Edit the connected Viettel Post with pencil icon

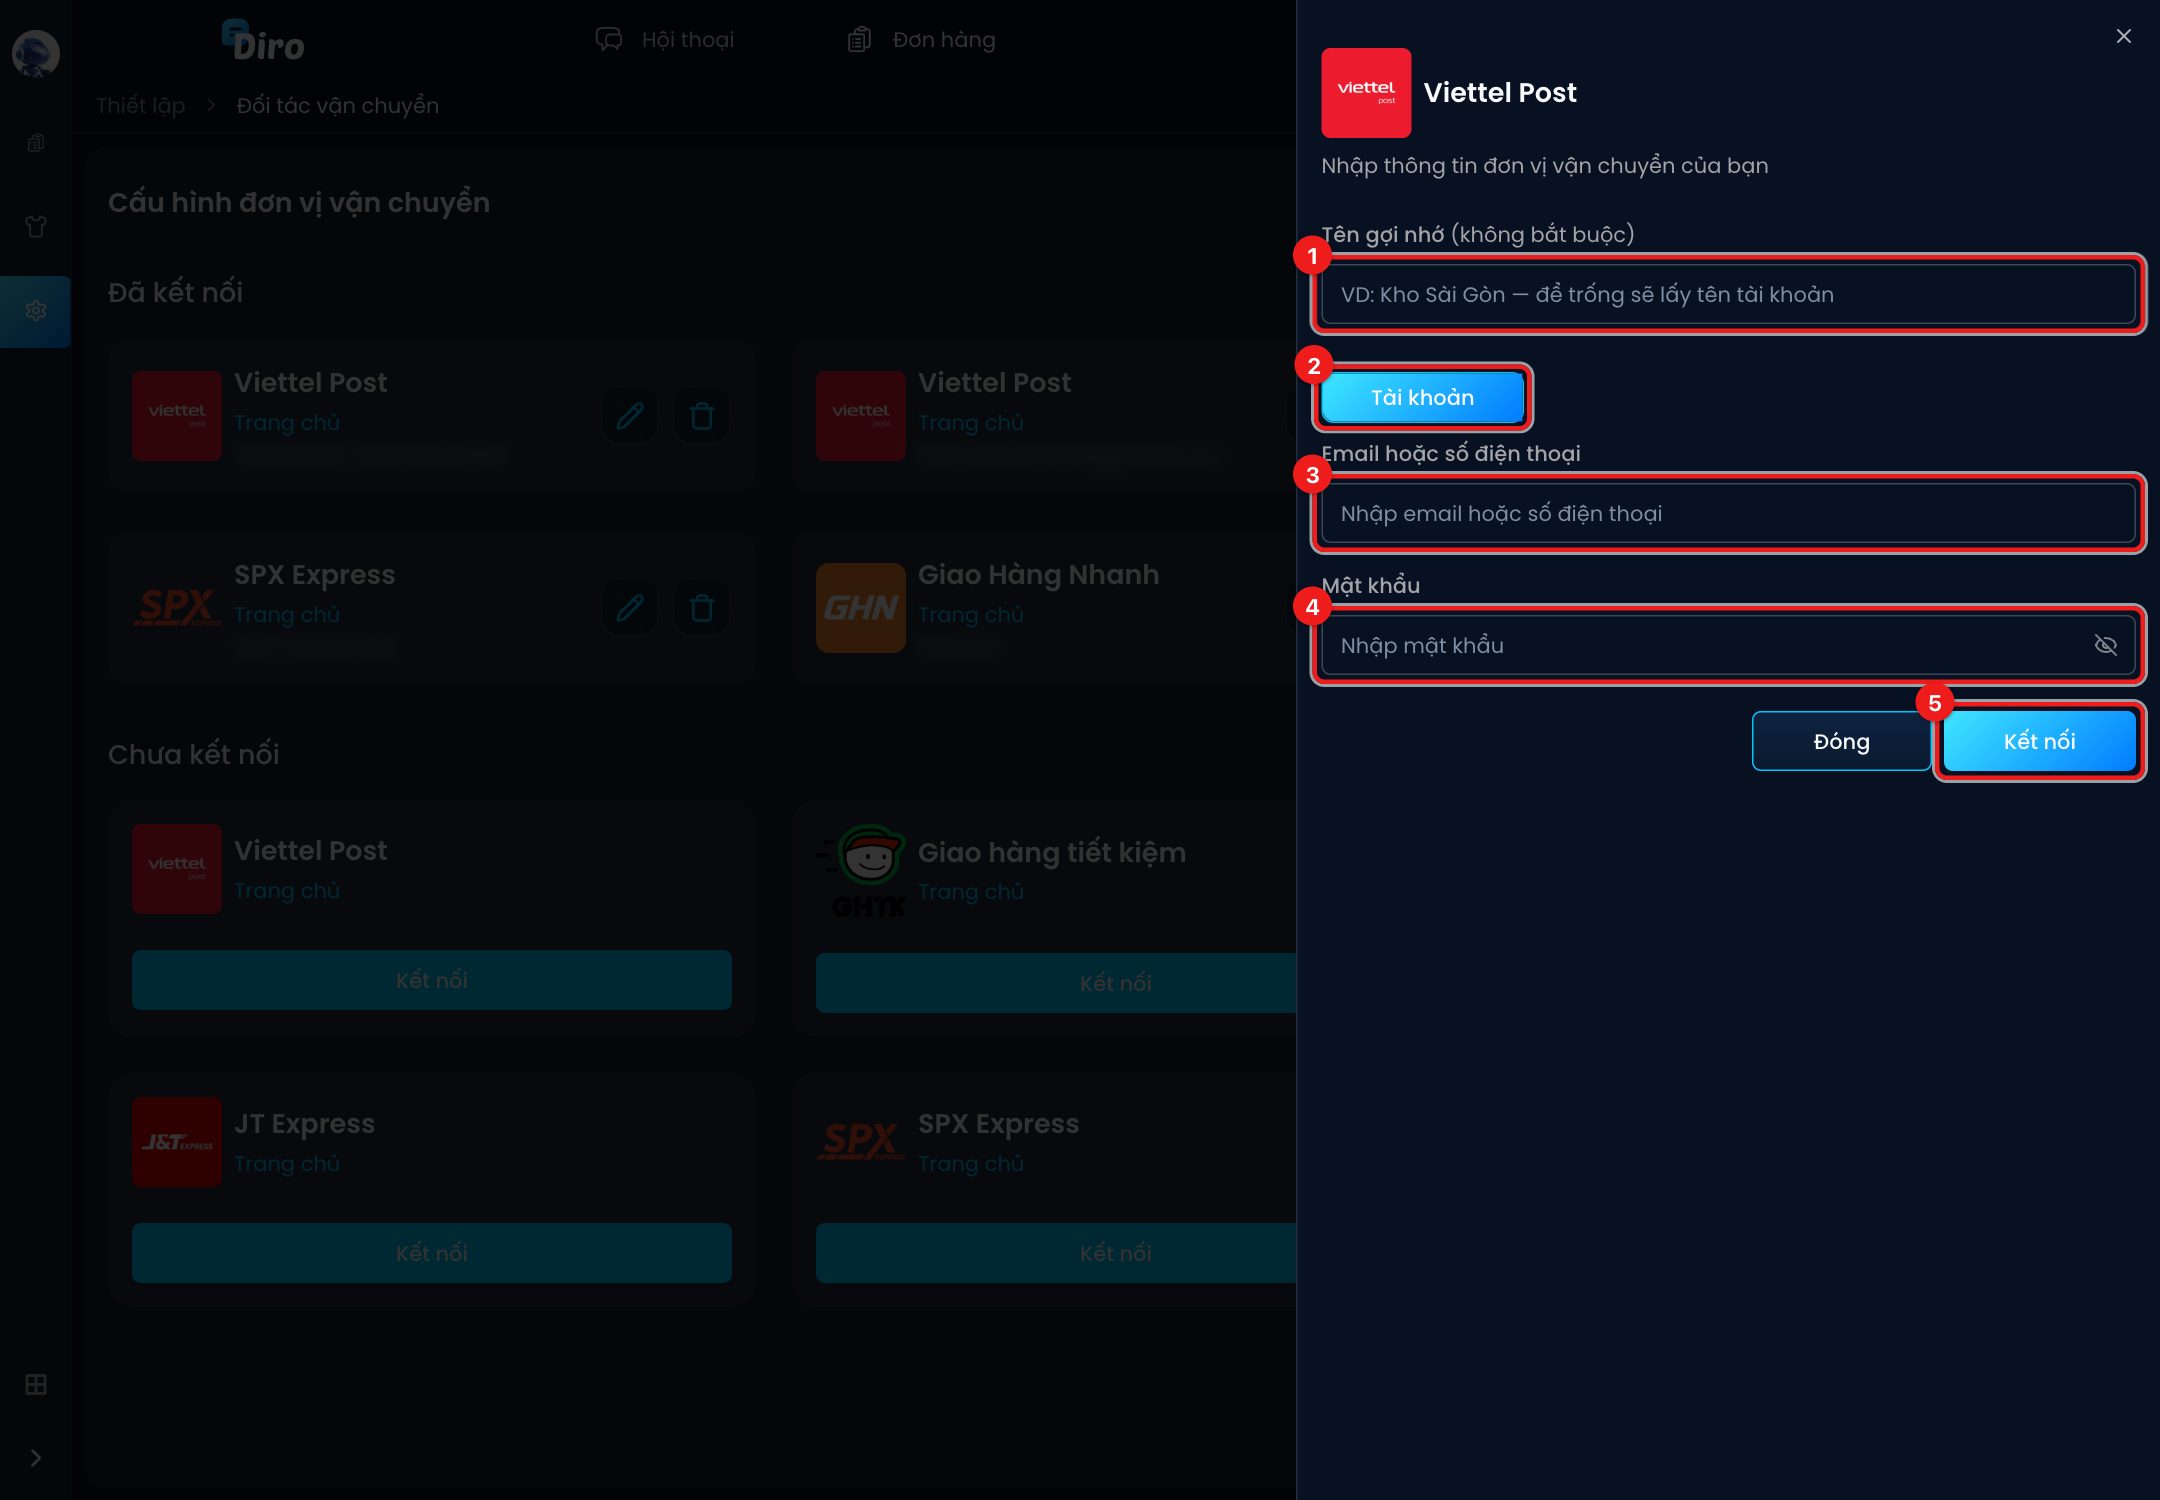coord(630,415)
